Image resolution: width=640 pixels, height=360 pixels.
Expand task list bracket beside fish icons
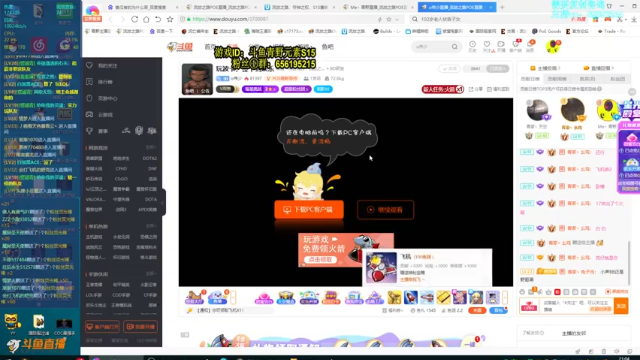pos(233,297)
